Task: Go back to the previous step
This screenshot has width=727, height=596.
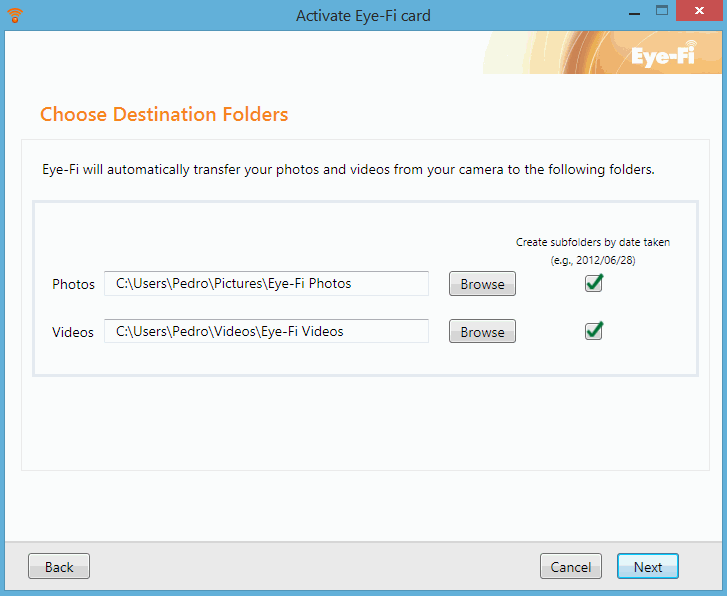Action: coord(59,566)
